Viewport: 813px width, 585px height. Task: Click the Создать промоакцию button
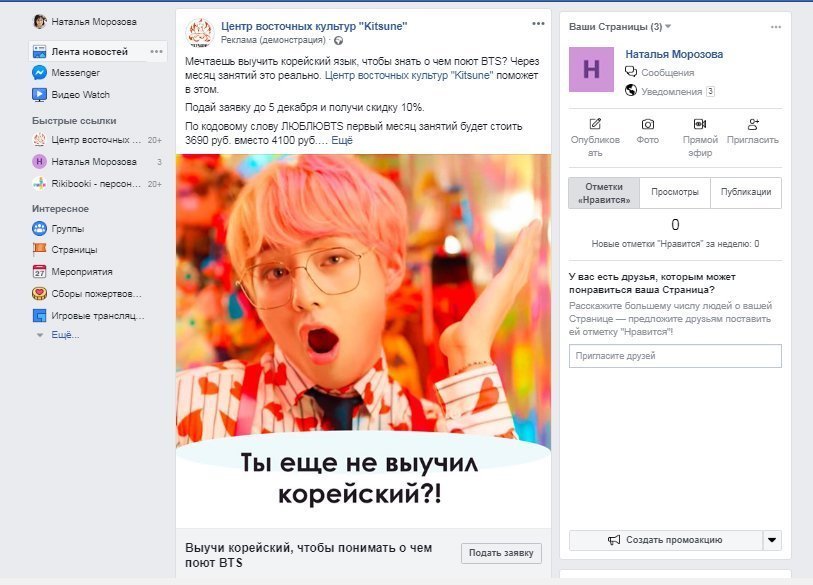pos(666,540)
